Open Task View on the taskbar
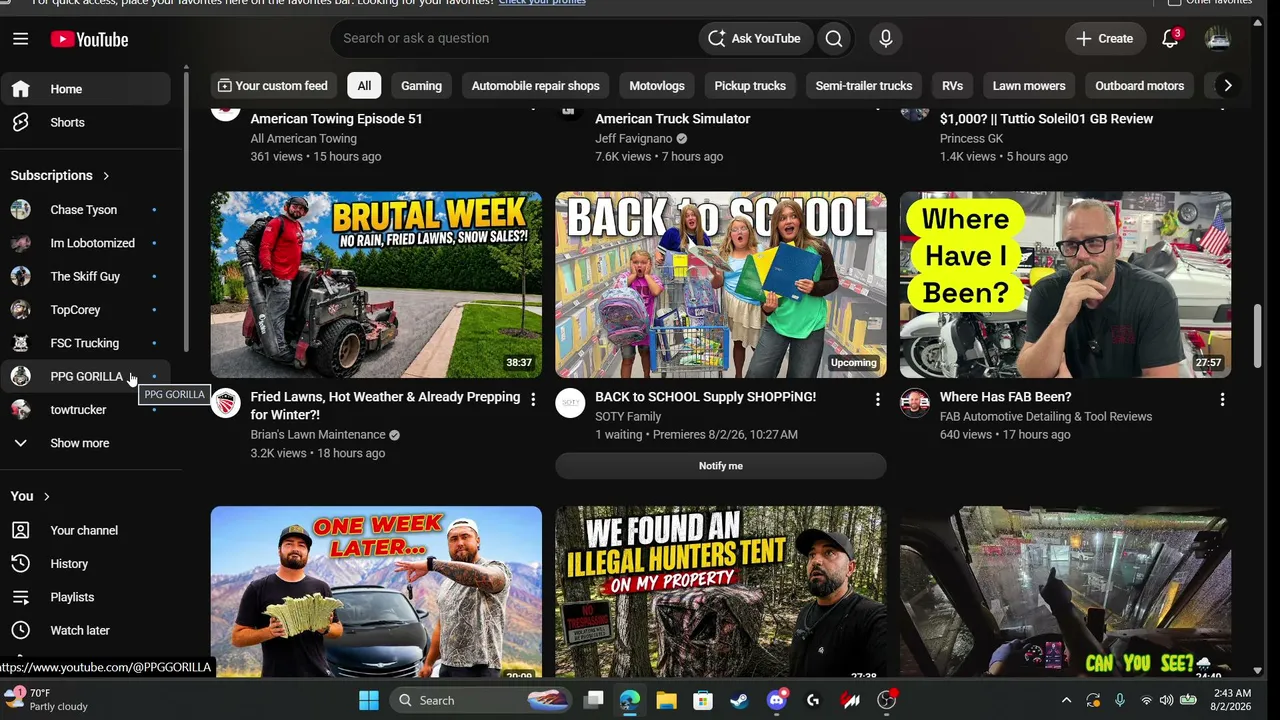1280x720 pixels. click(593, 700)
